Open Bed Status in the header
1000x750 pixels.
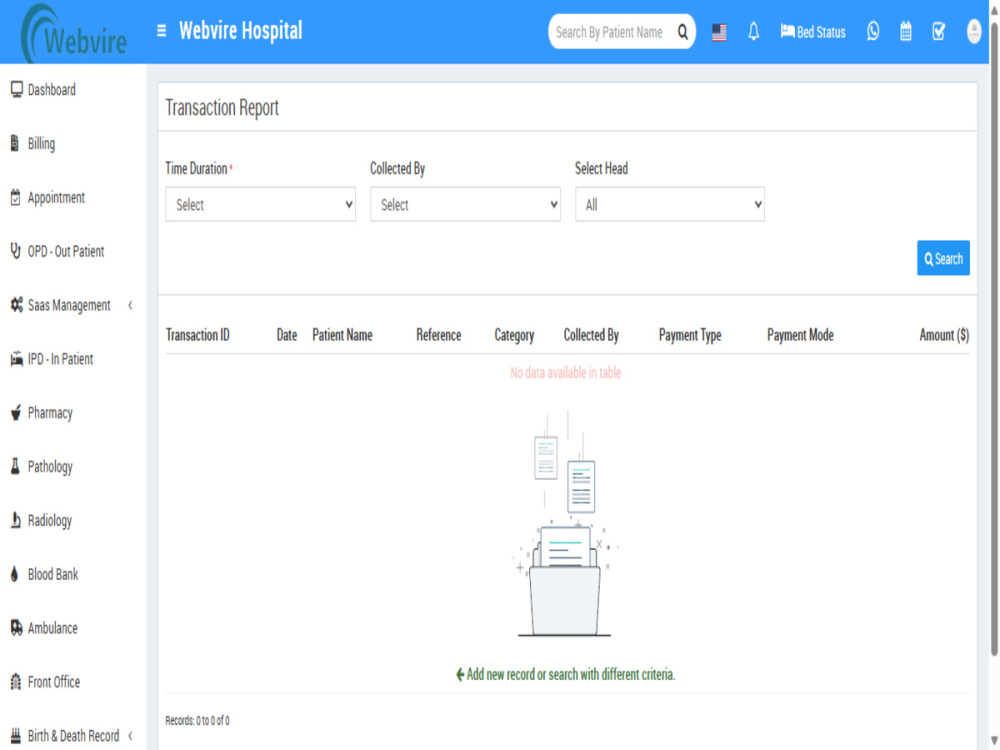coord(812,31)
